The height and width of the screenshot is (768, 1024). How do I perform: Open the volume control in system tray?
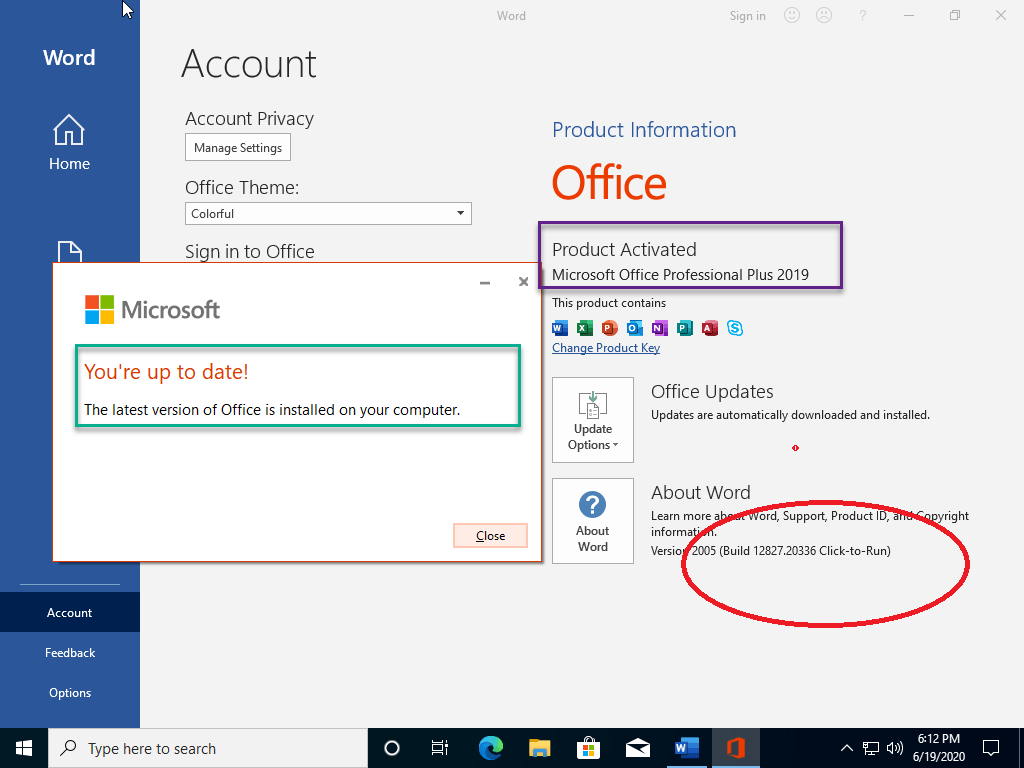click(x=895, y=748)
